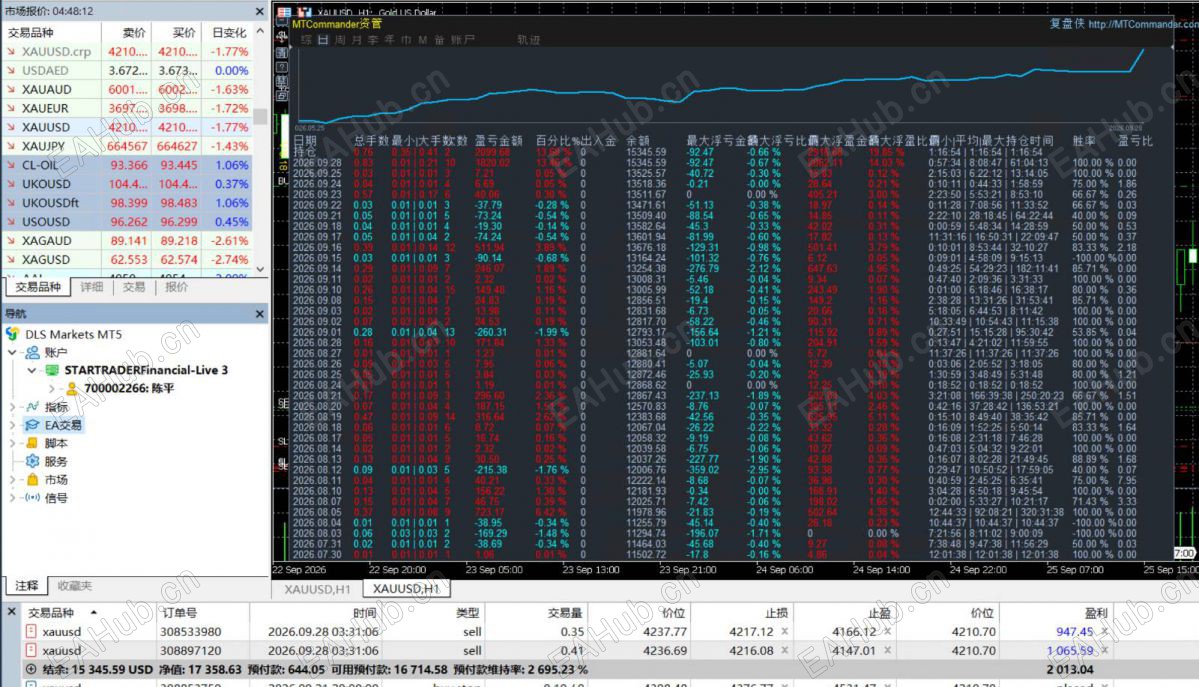1199x687 pixels.
Task: Select the 周 weekly period in MTCommander
Action: click(x=340, y=40)
